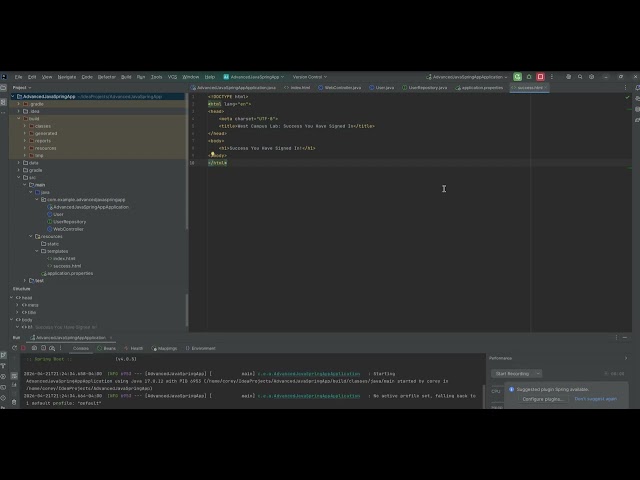Image resolution: width=640 pixels, height=480 pixels.
Task: Open the editor tabs kebab menu
Action: coord(625,88)
